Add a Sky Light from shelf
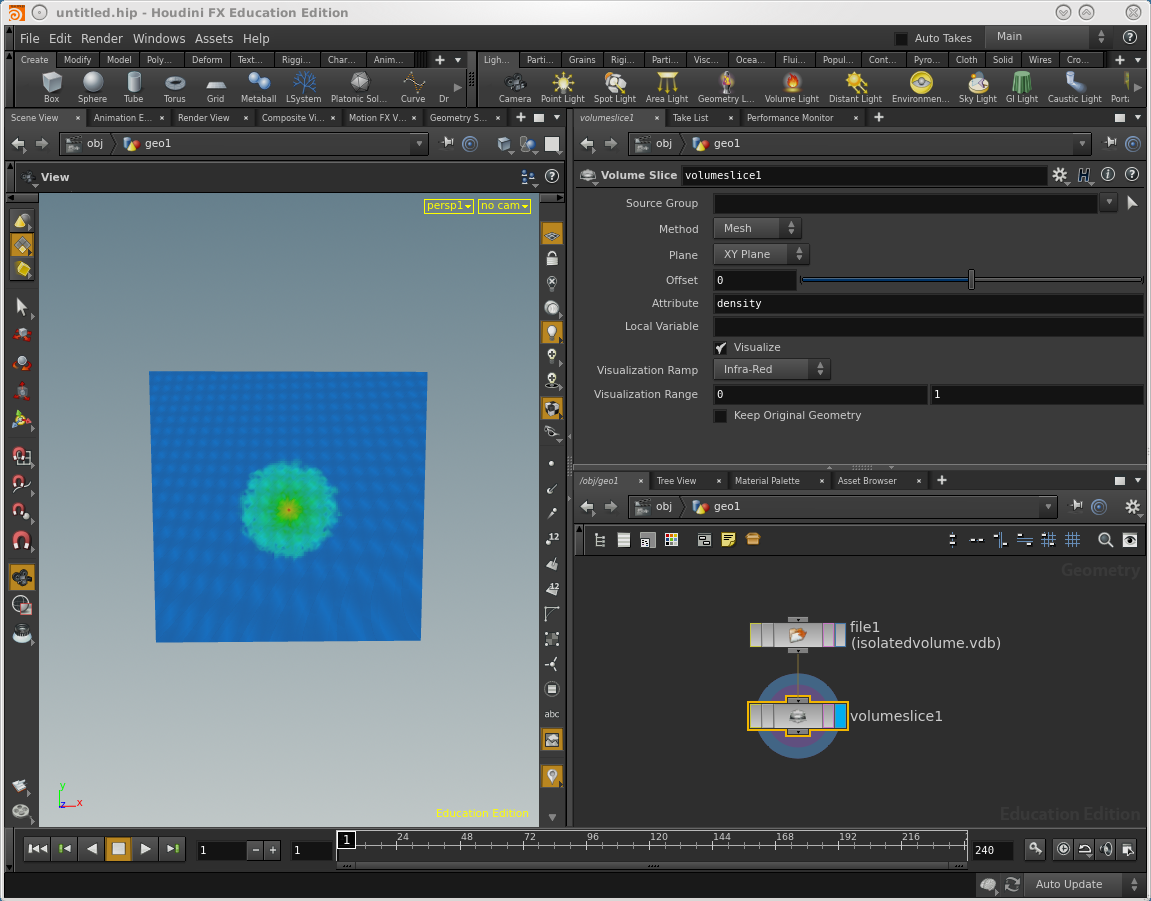1151x901 pixels. (978, 86)
